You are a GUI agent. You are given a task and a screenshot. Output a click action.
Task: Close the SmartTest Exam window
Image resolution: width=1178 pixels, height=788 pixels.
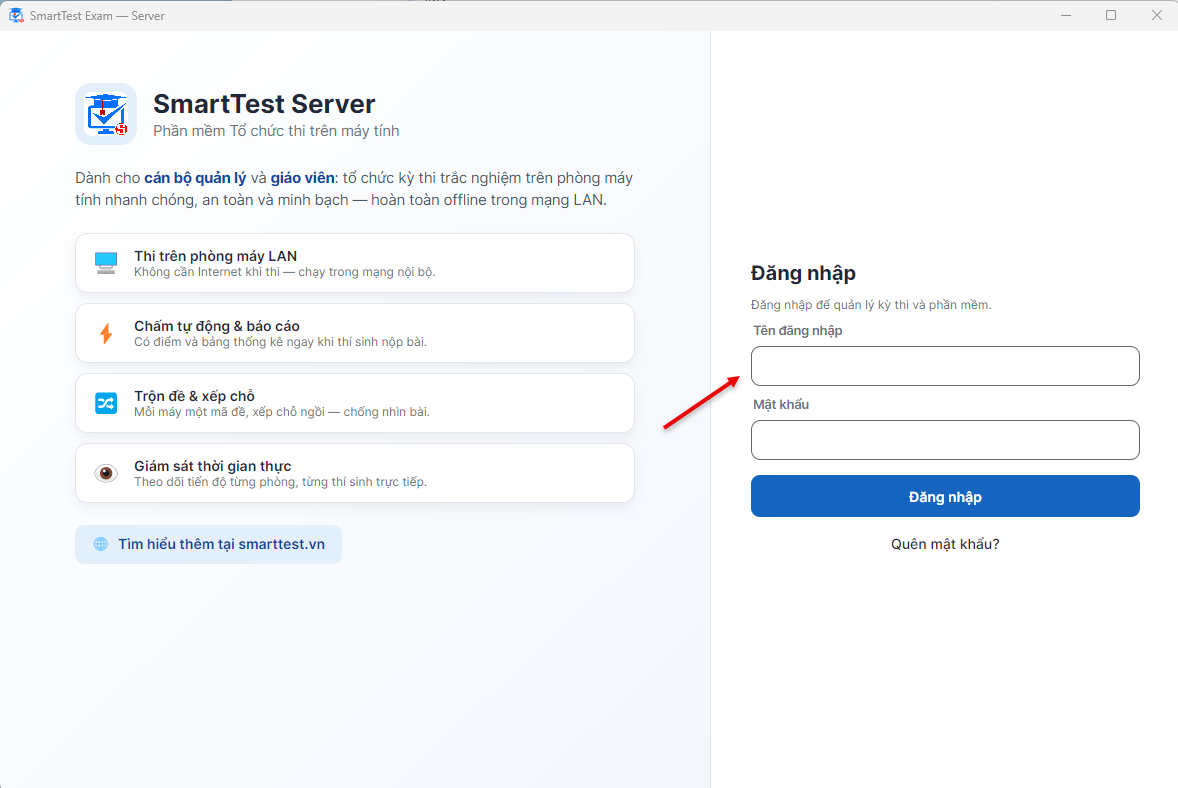1157,15
